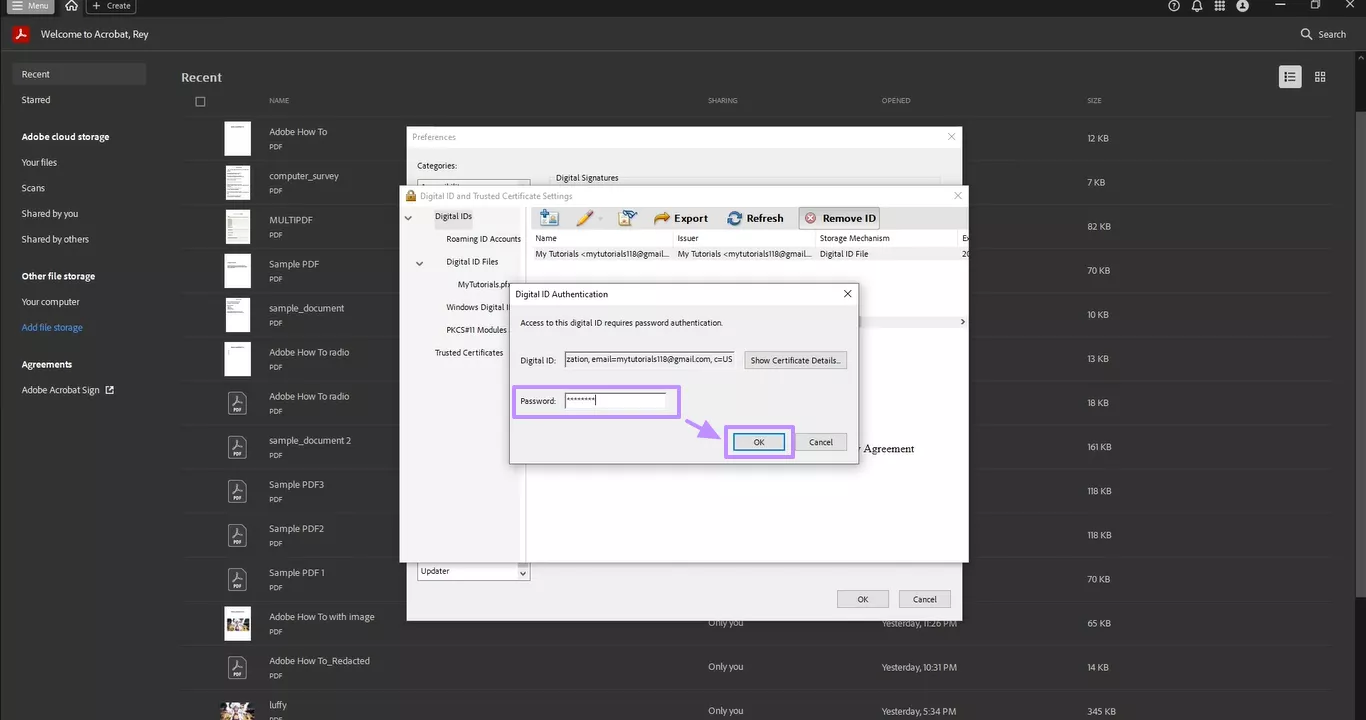The width and height of the screenshot is (1366, 720).
Task: Select Starred in left sidebar
Action: (x=36, y=100)
